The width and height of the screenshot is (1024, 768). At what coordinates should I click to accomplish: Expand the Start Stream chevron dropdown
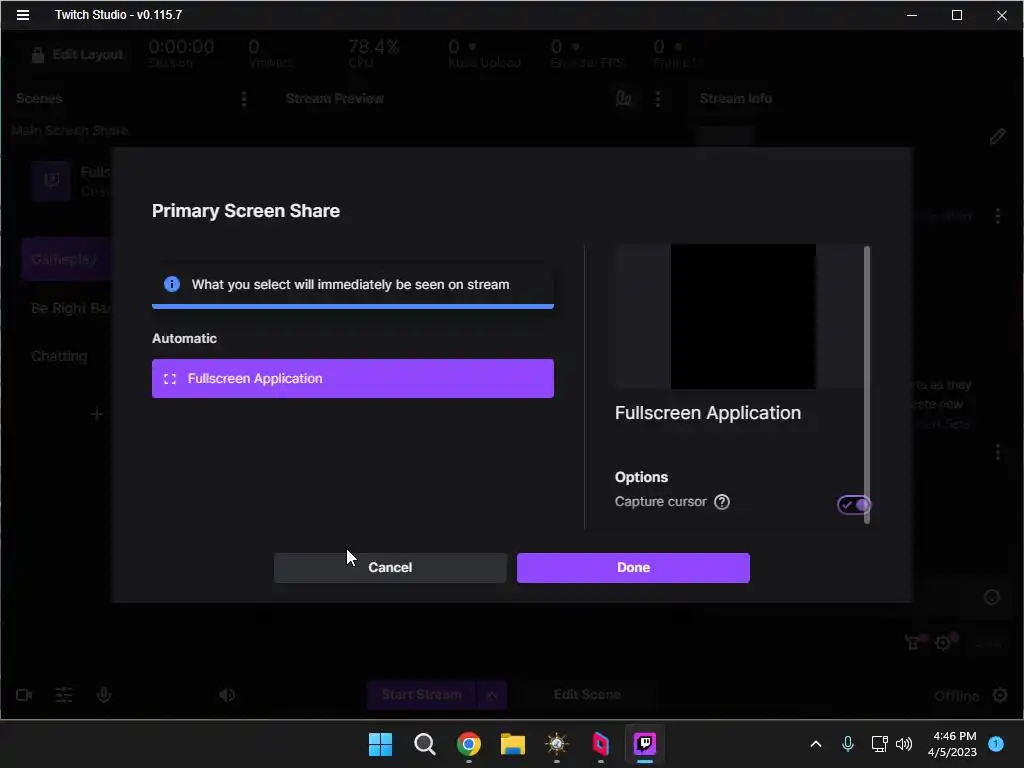pos(492,695)
